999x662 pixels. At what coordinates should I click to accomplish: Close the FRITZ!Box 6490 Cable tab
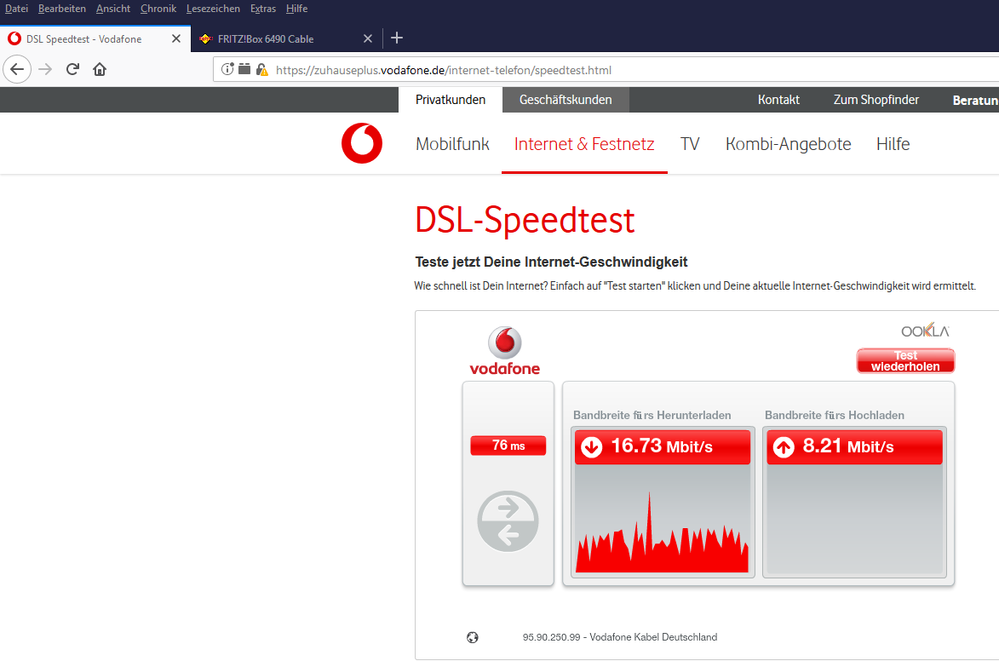tap(368, 39)
